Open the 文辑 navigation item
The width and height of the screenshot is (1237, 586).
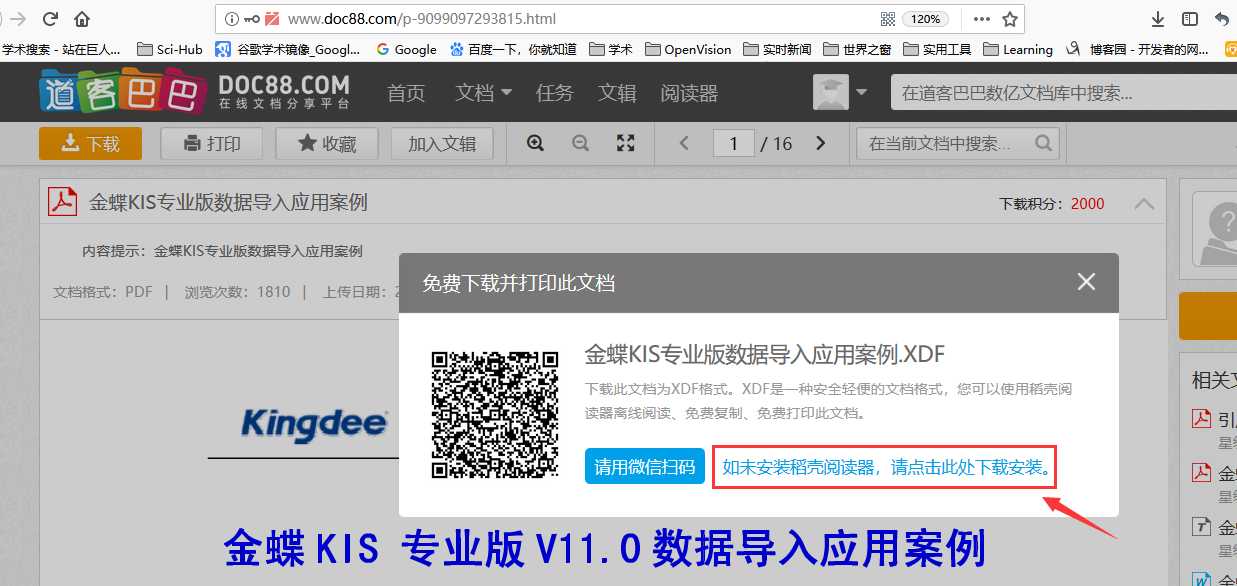pyautogui.click(x=617, y=93)
